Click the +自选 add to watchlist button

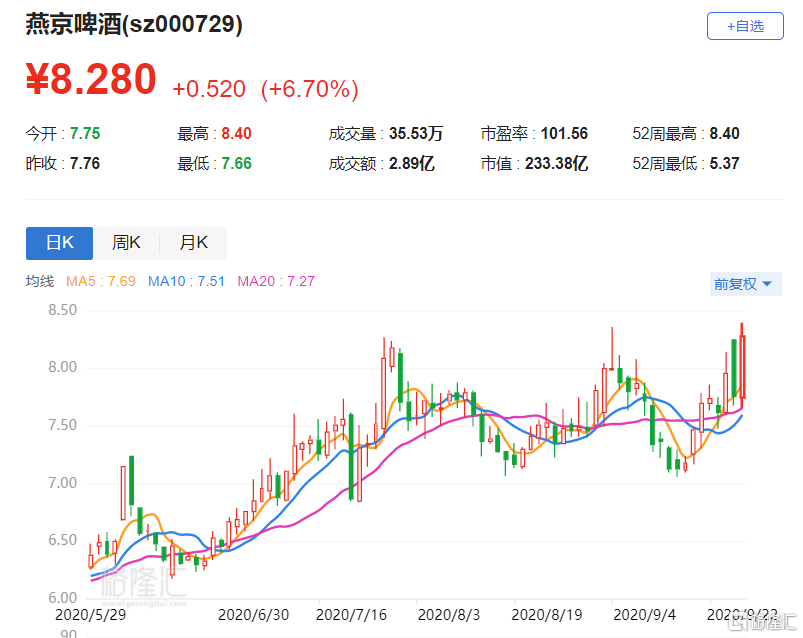(x=745, y=26)
